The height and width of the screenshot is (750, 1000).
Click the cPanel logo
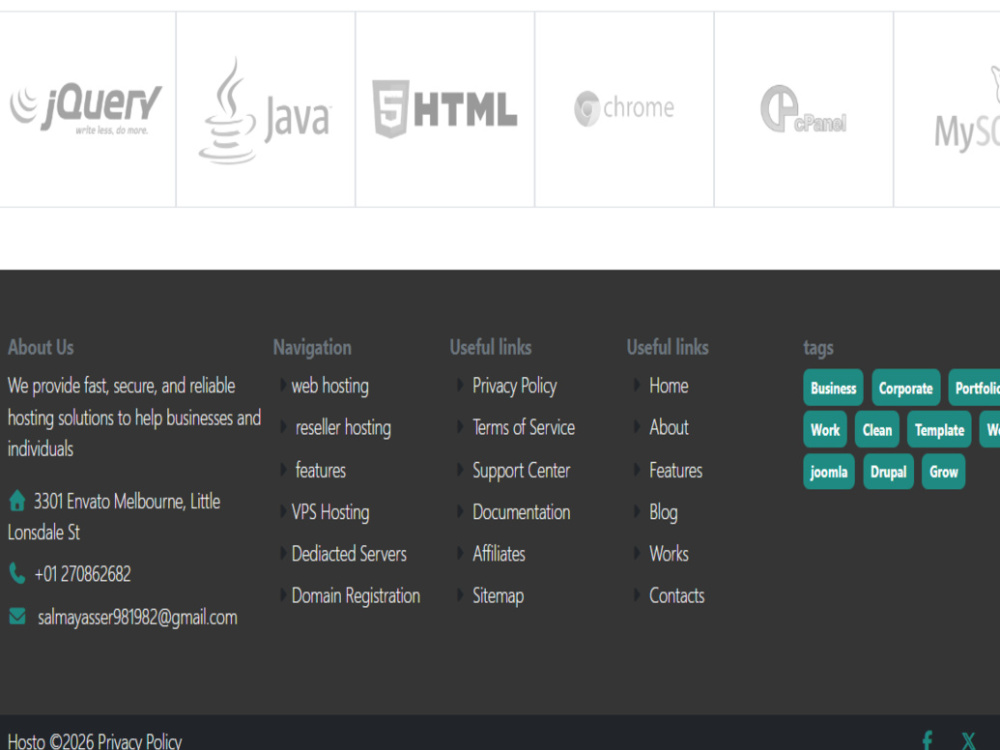[x=803, y=109]
